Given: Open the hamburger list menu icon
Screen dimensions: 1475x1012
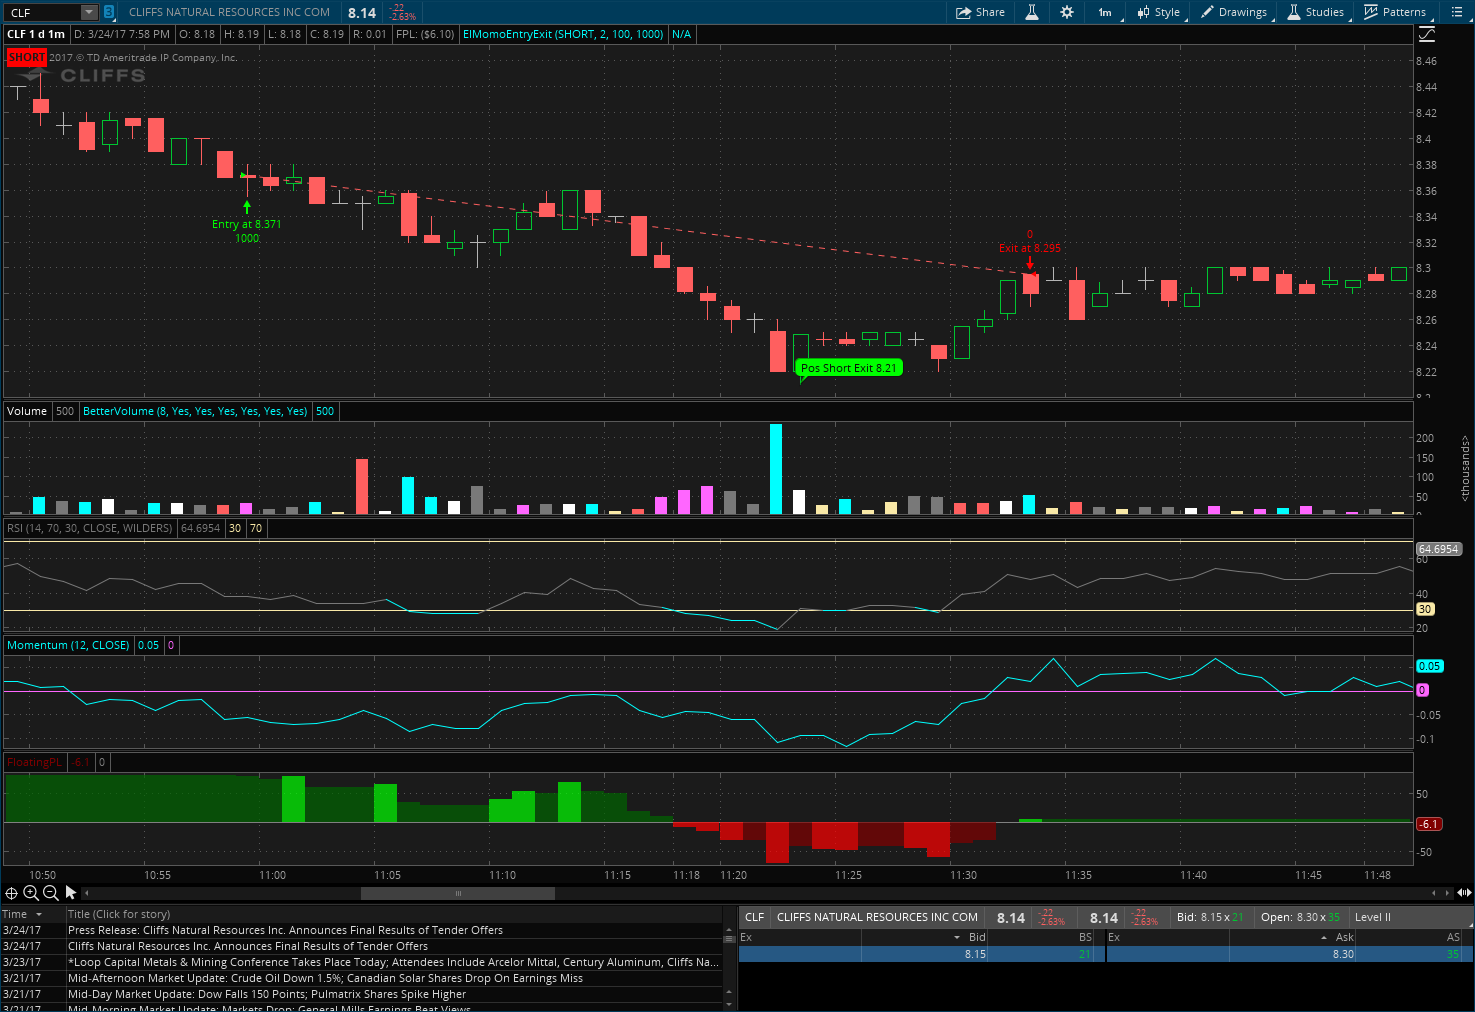Looking at the screenshot, I should coord(1457,12).
